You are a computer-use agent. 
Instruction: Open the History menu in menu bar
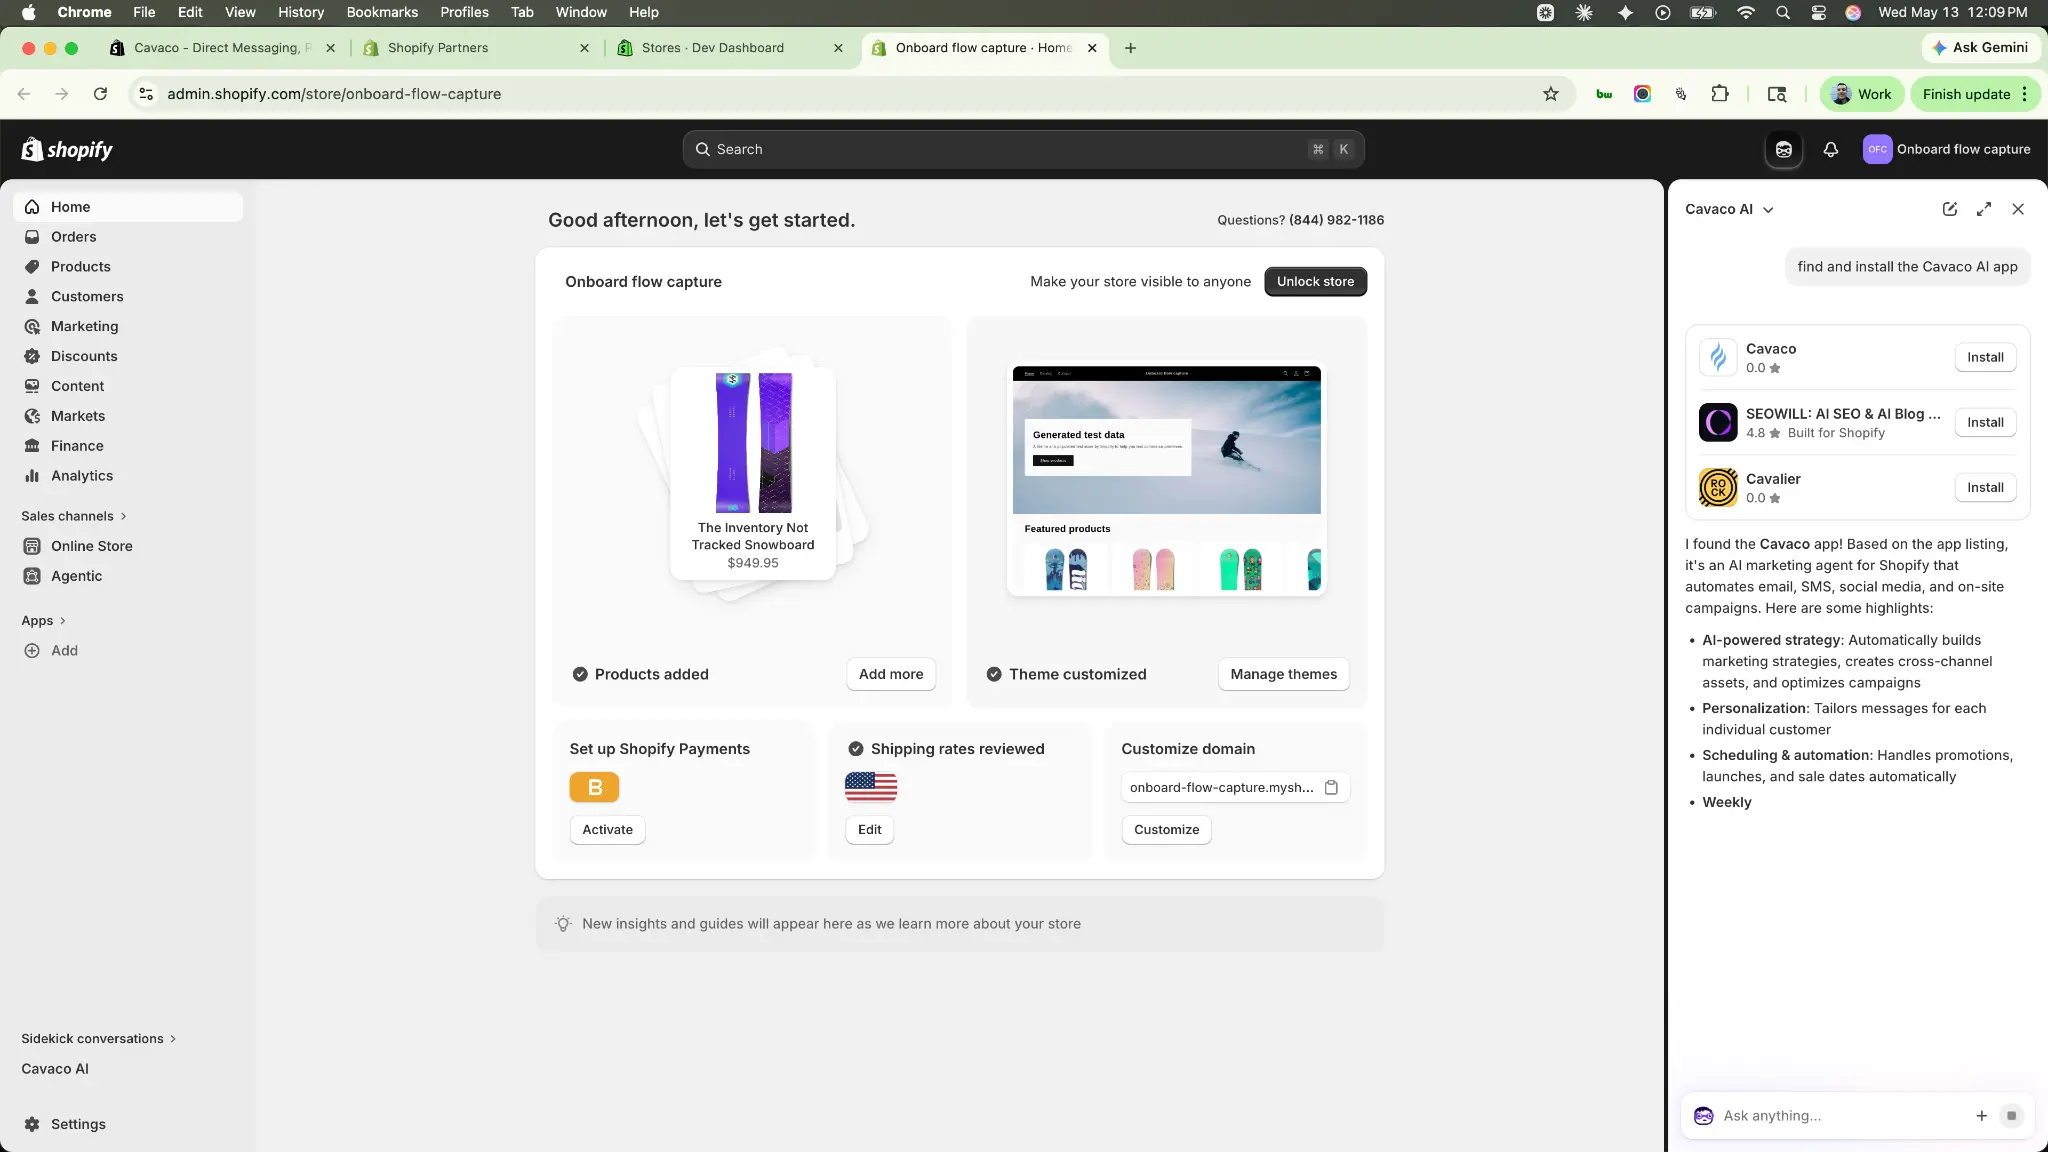click(x=301, y=12)
